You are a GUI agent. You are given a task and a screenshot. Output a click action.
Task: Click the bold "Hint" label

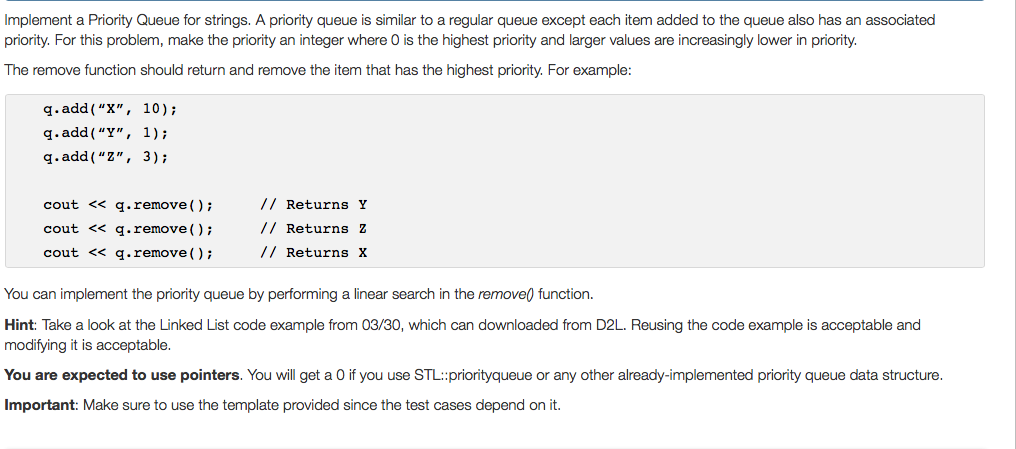point(20,325)
